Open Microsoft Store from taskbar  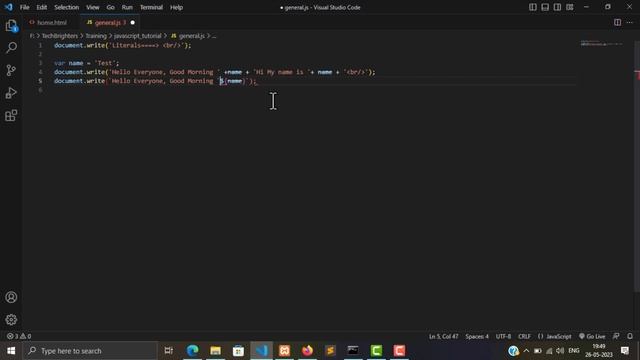(x=238, y=351)
